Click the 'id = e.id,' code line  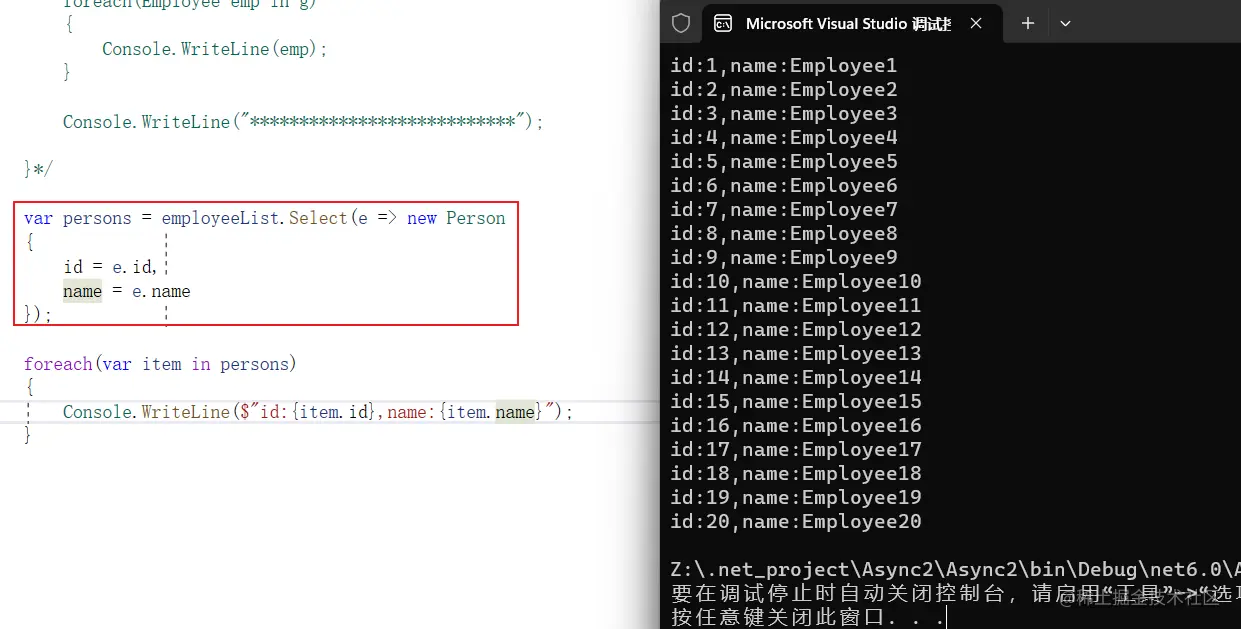coord(110,267)
